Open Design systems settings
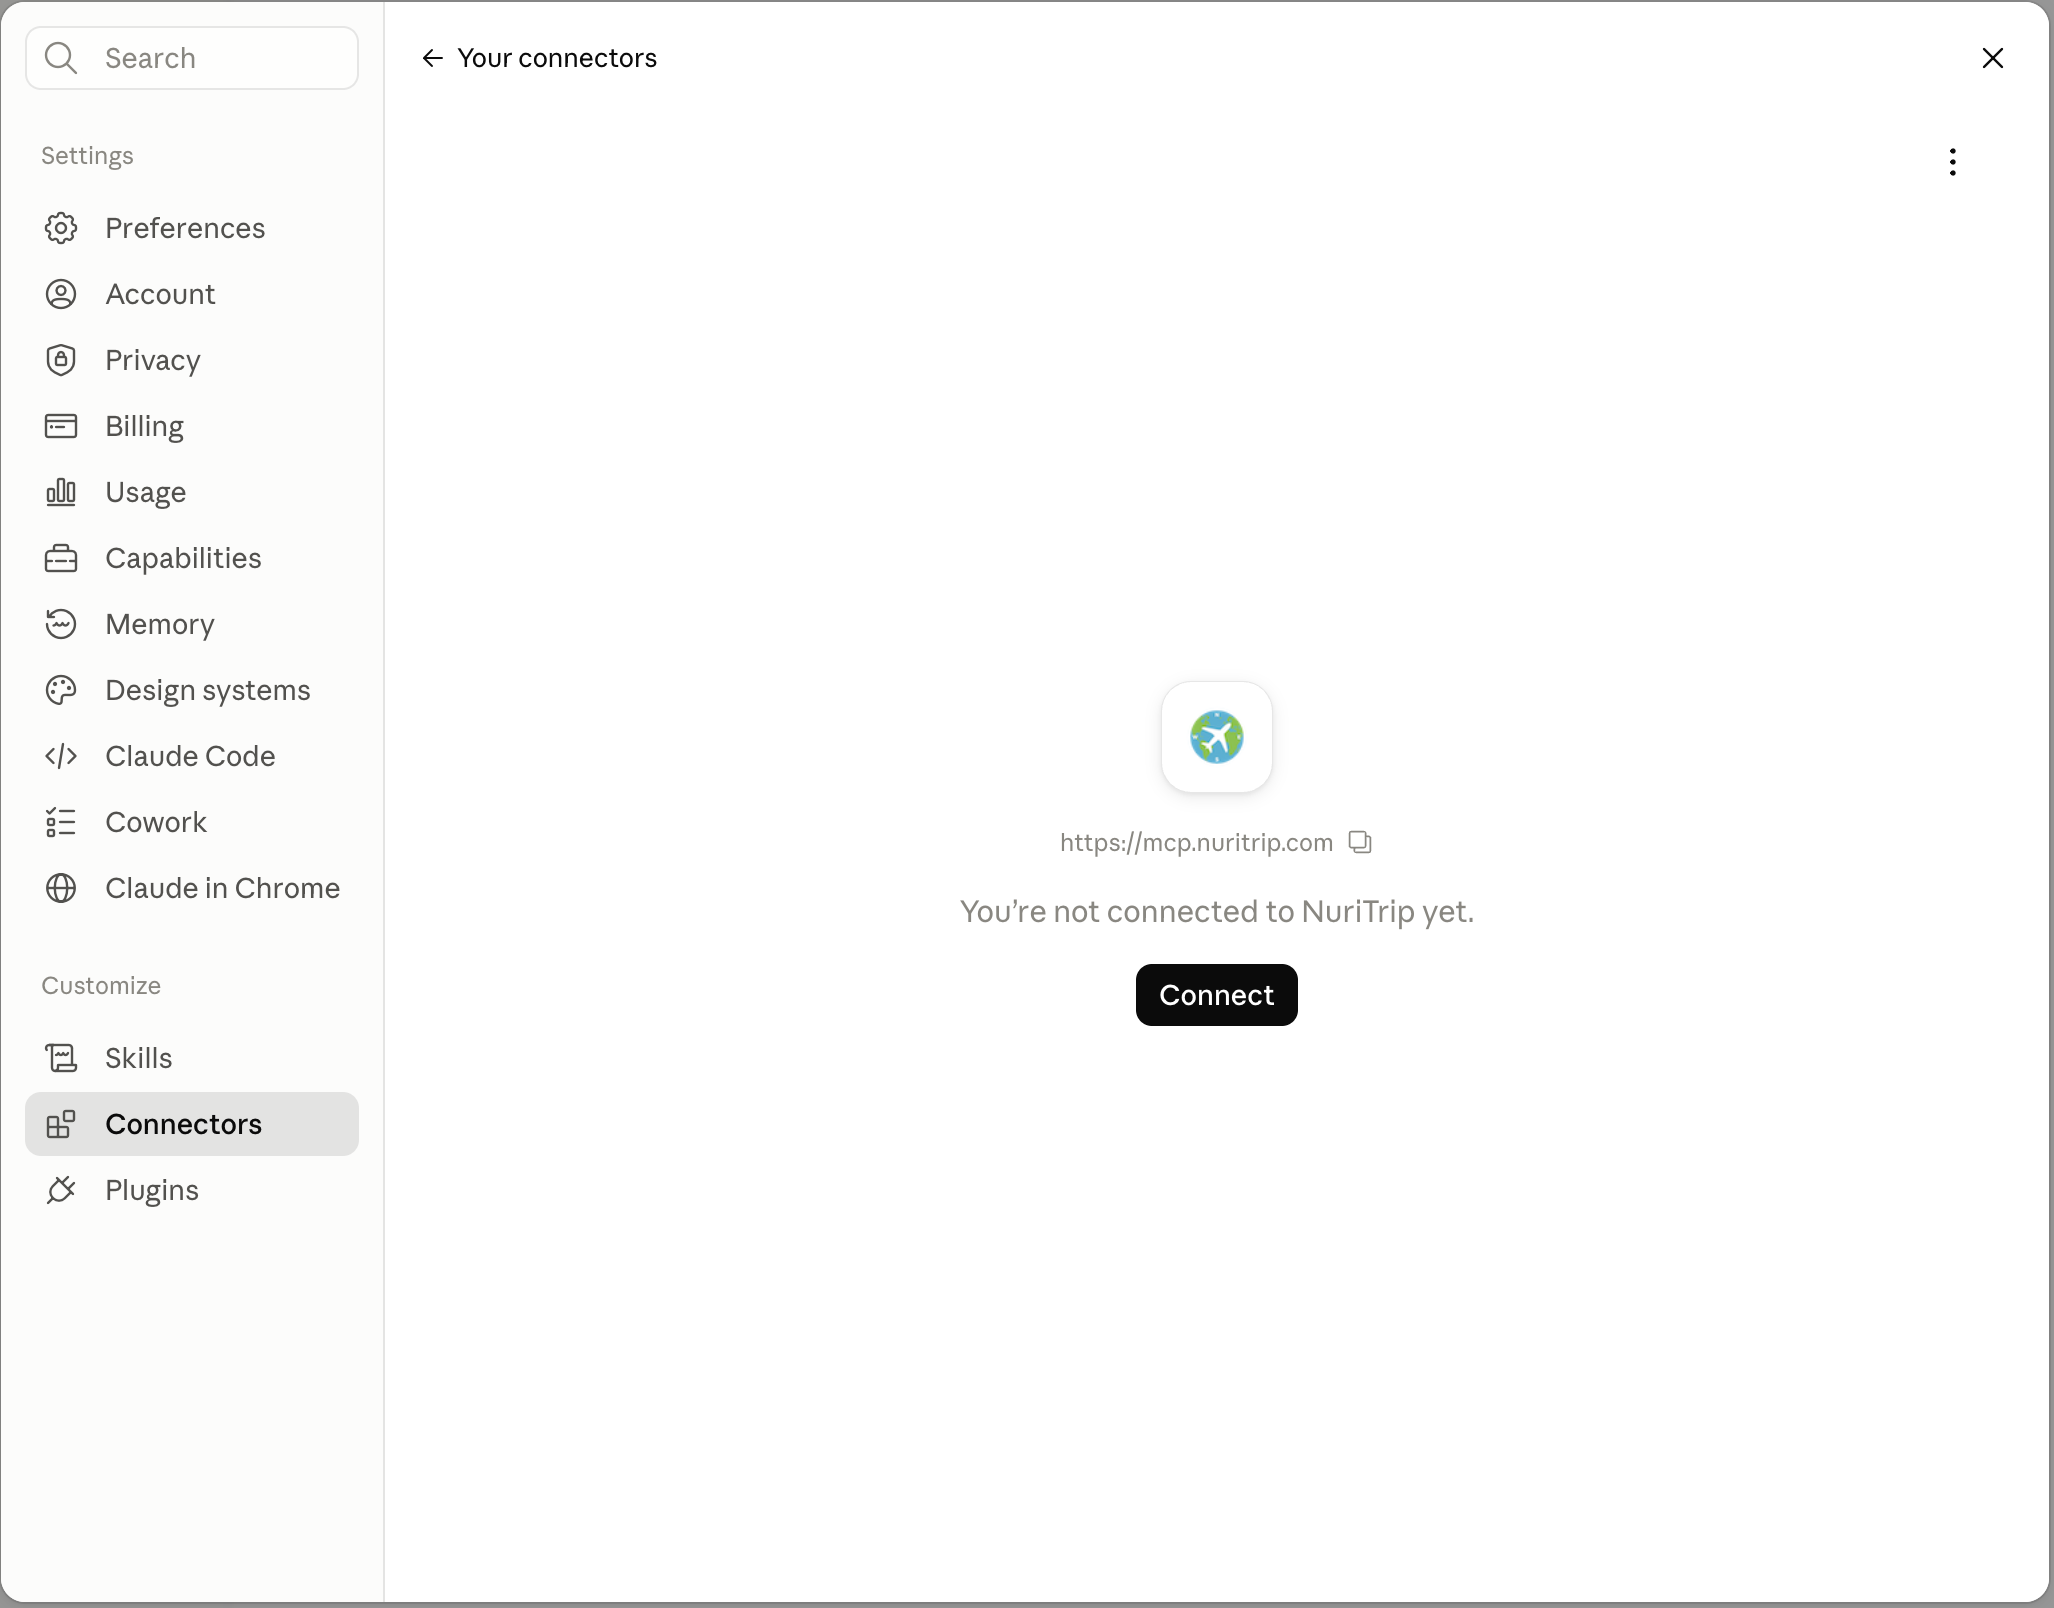The height and width of the screenshot is (1608, 2054). 192,690
